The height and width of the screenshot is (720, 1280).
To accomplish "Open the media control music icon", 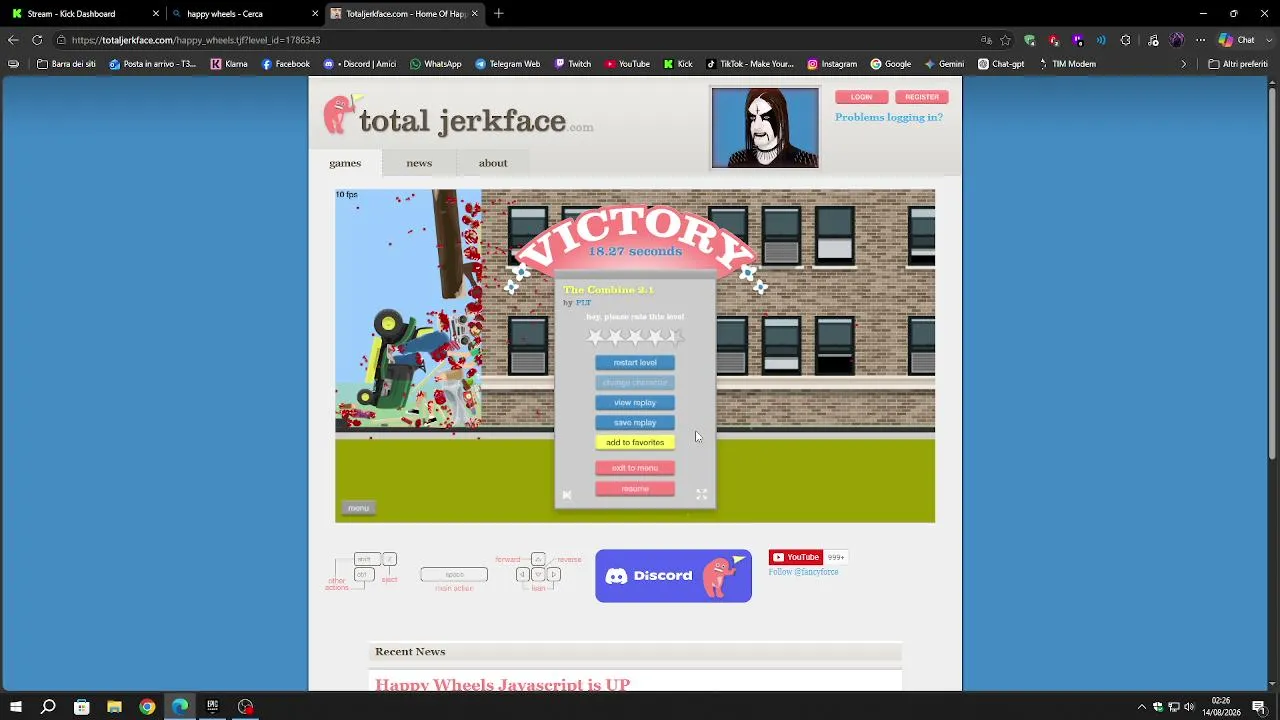I will (1153, 40).
